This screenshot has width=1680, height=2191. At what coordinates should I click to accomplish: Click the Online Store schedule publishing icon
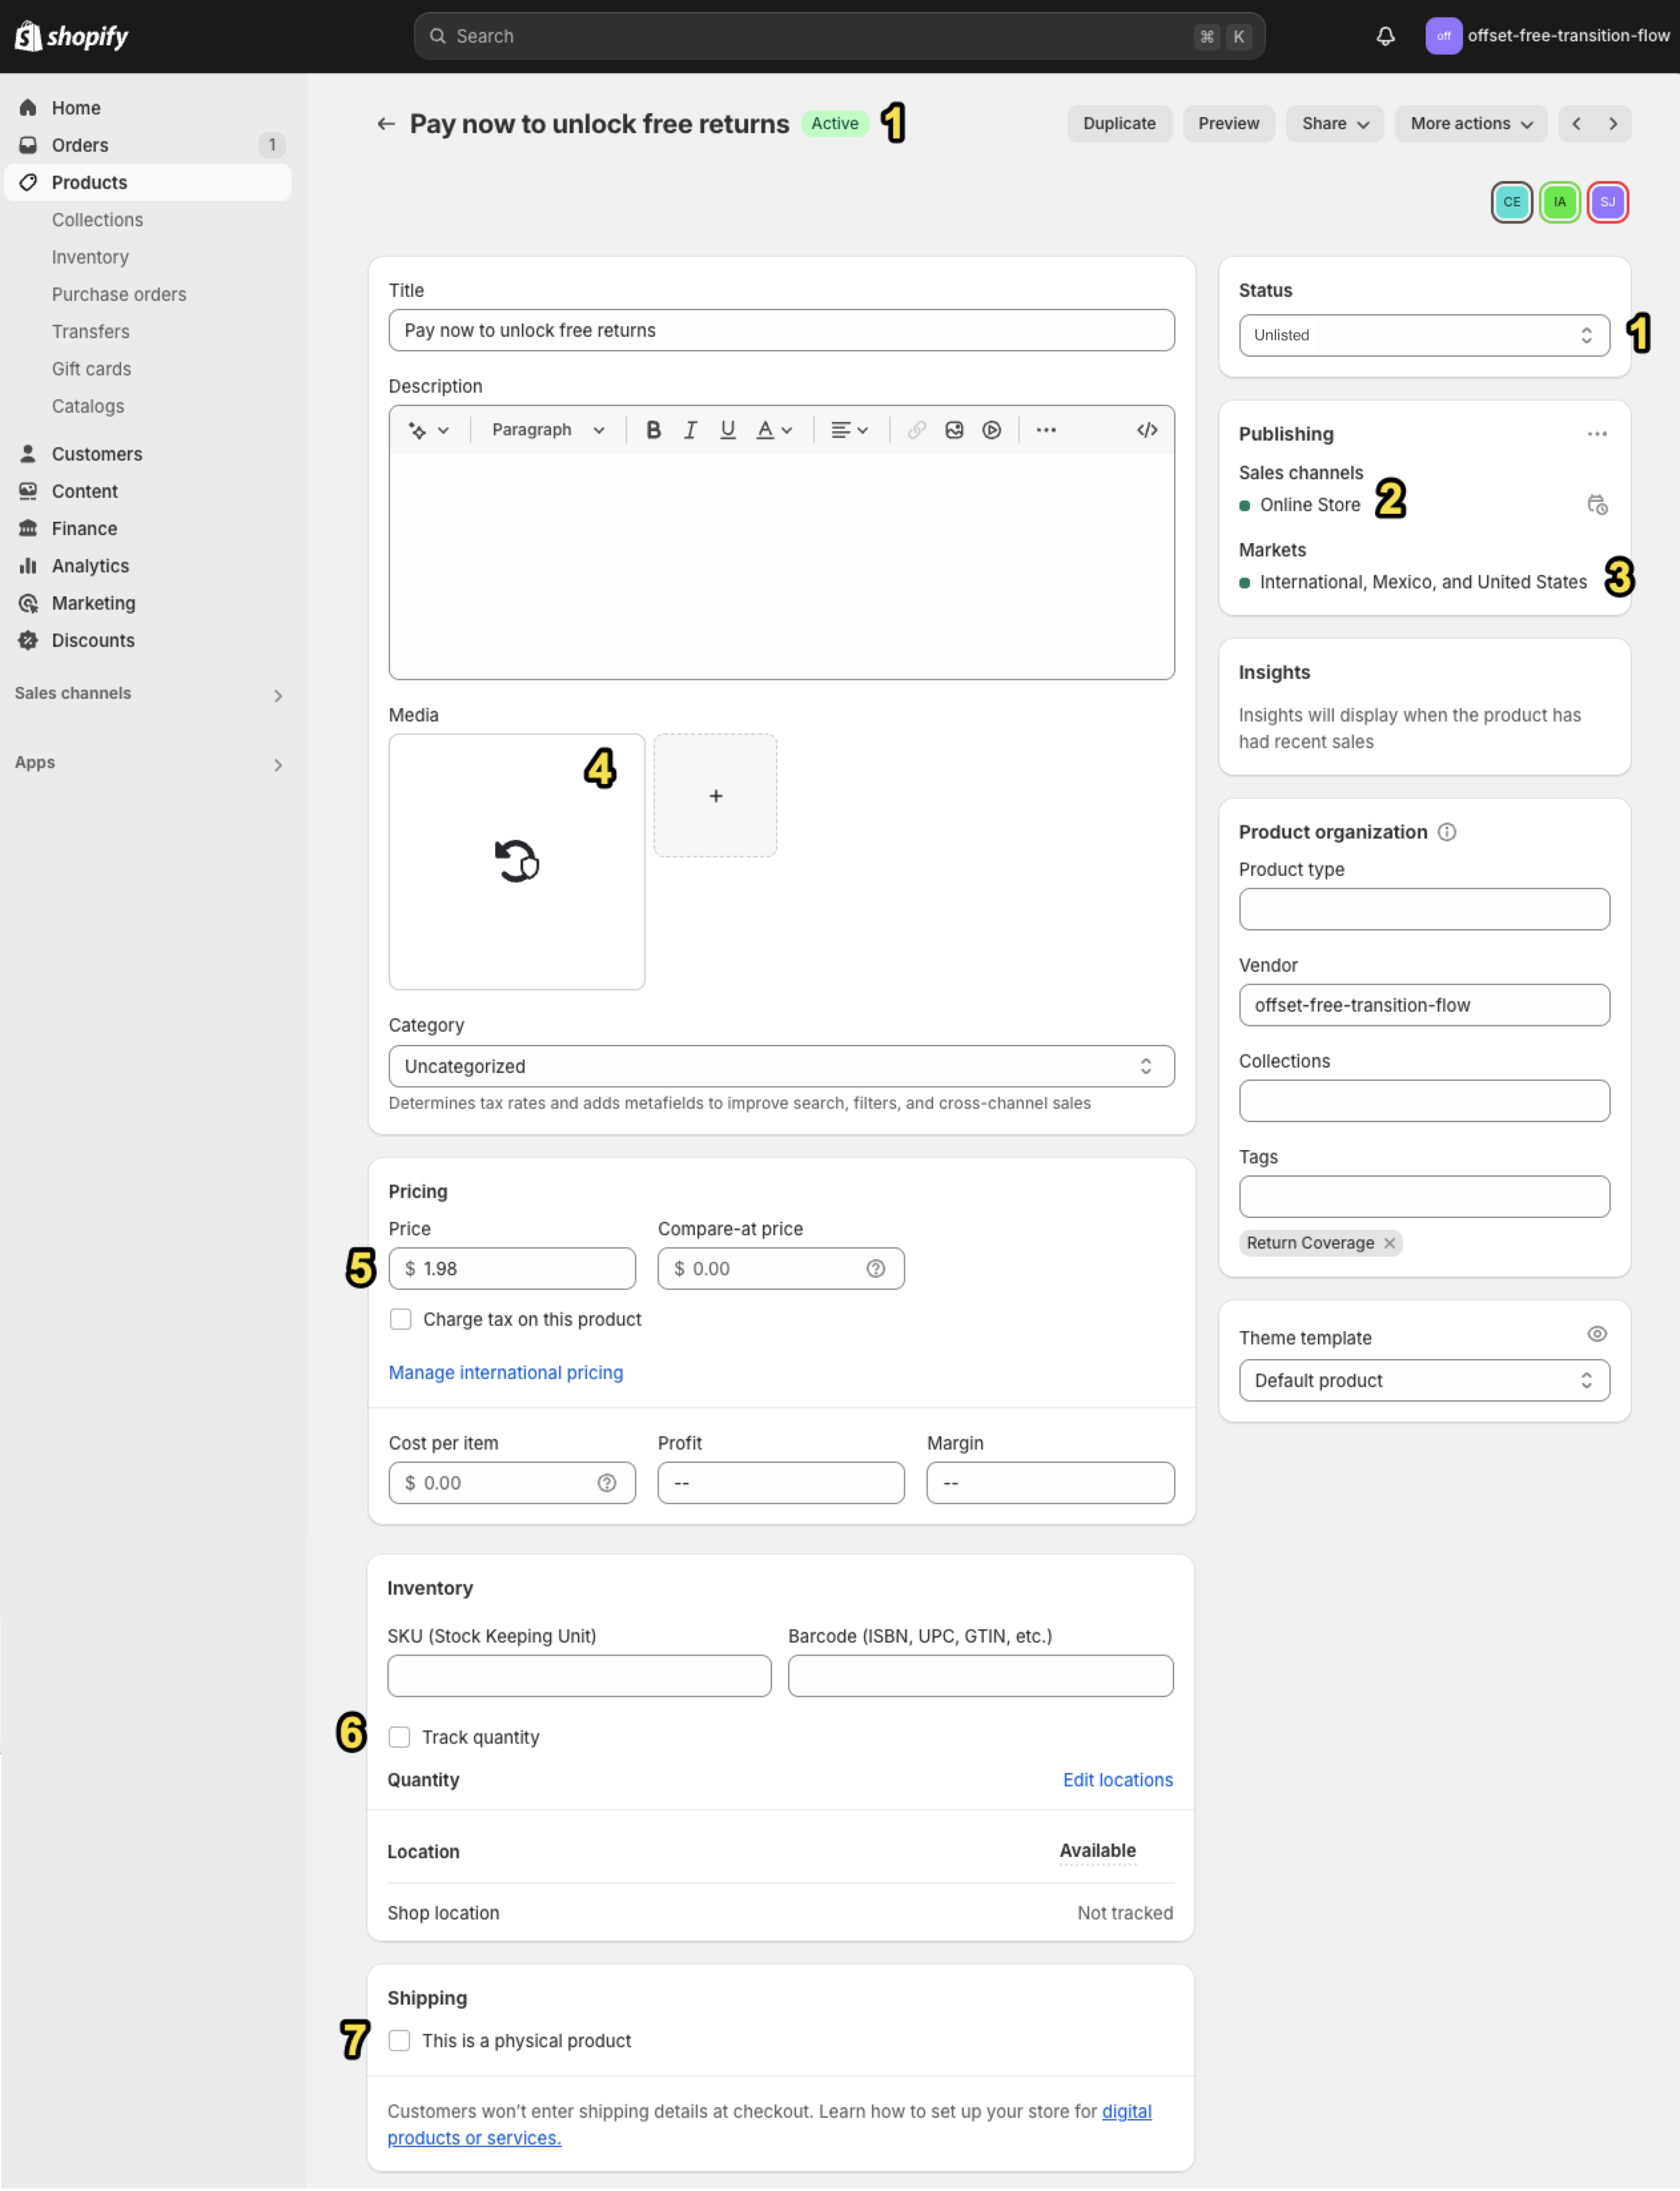[1596, 505]
